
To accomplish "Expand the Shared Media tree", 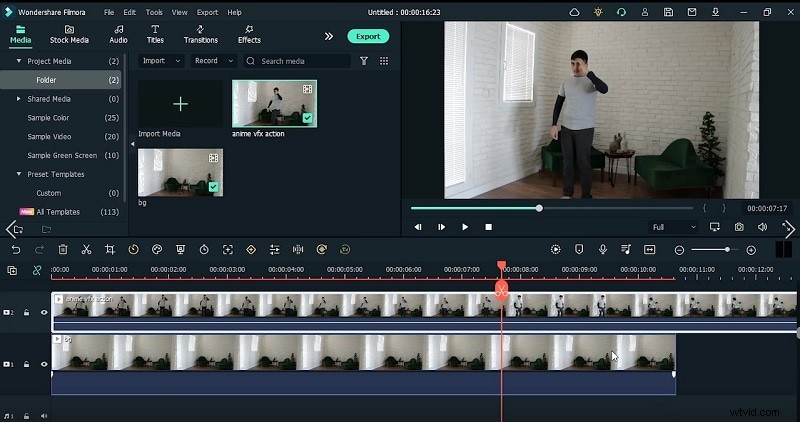I will tap(19, 98).
